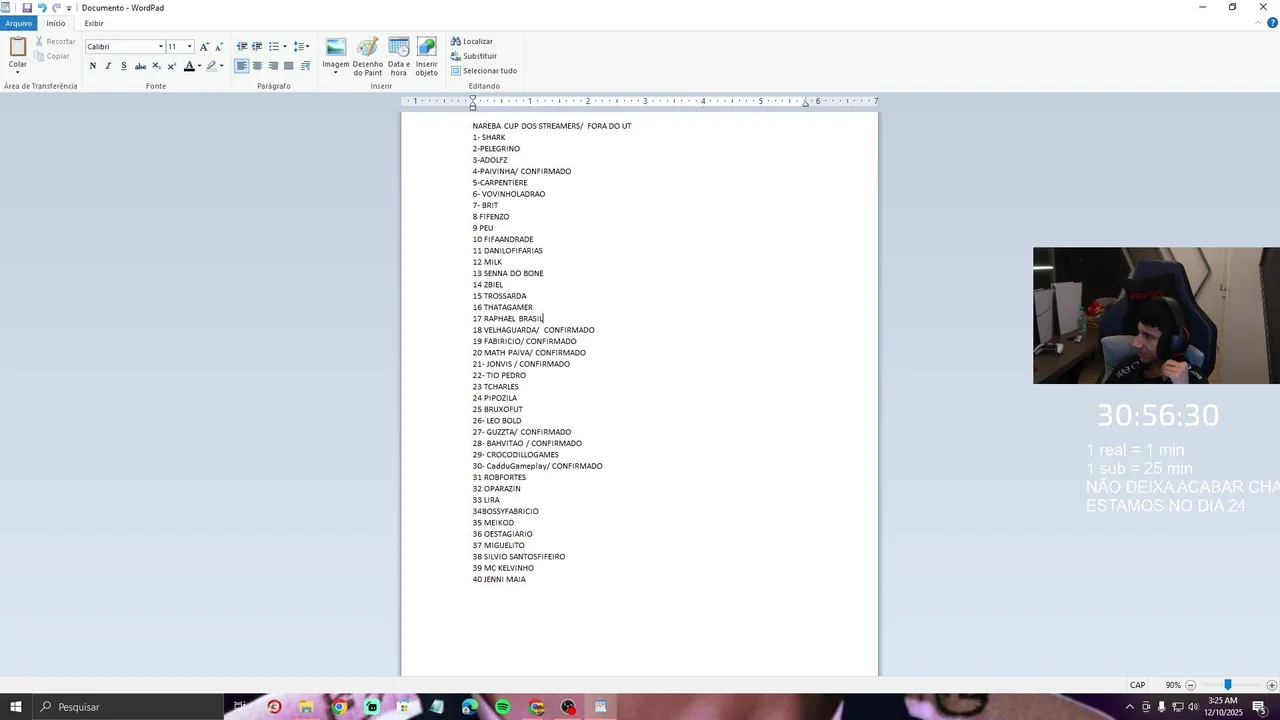Toggle bold (N) formatting
Image resolution: width=1280 pixels, height=720 pixels.
point(93,66)
